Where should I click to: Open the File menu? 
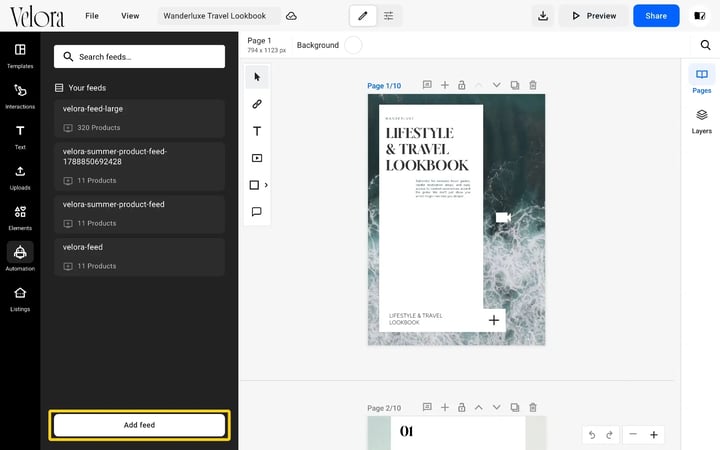[92, 16]
